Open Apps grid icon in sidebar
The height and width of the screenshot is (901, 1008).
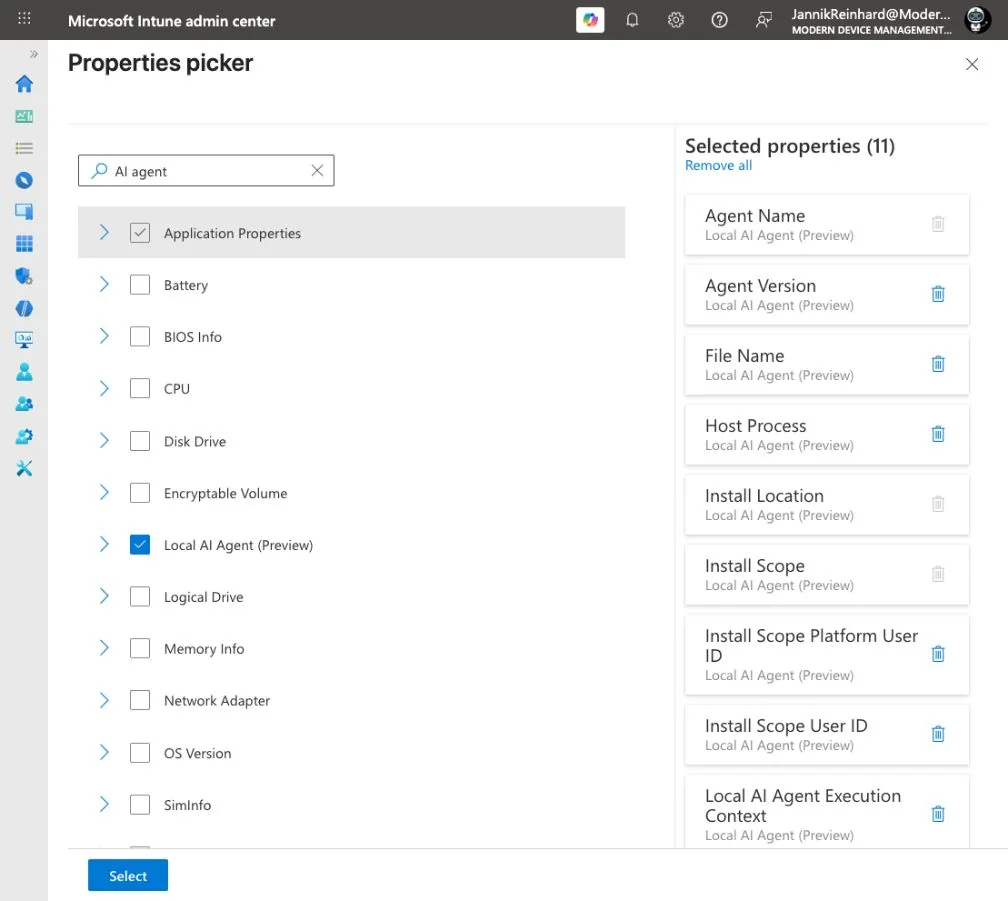pyautogui.click(x=24, y=244)
